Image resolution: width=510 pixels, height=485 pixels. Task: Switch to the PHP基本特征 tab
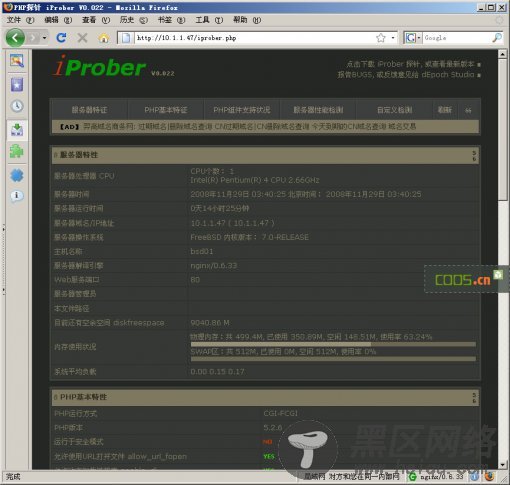click(166, 110)
